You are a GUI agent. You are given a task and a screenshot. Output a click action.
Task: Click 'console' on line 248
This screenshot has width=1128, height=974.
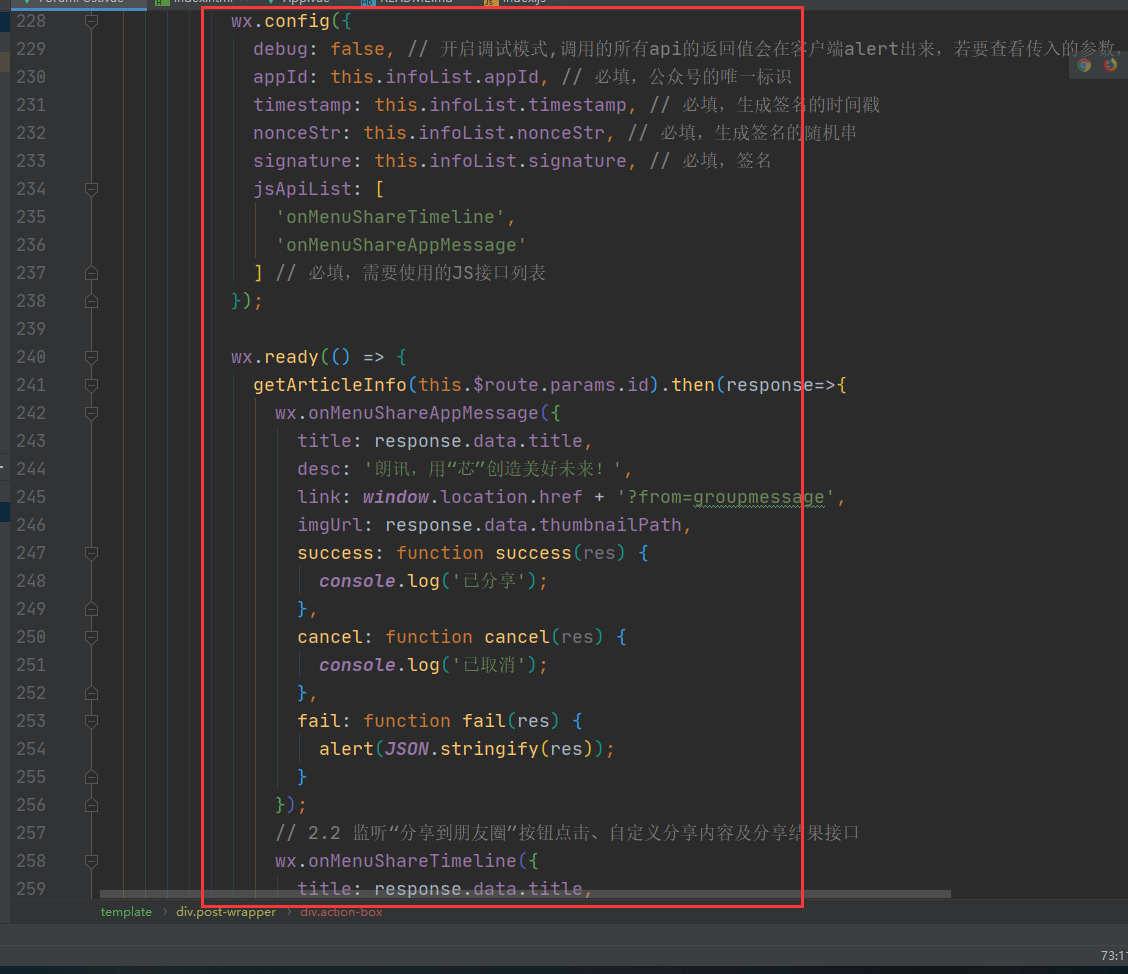click(357, 581)
